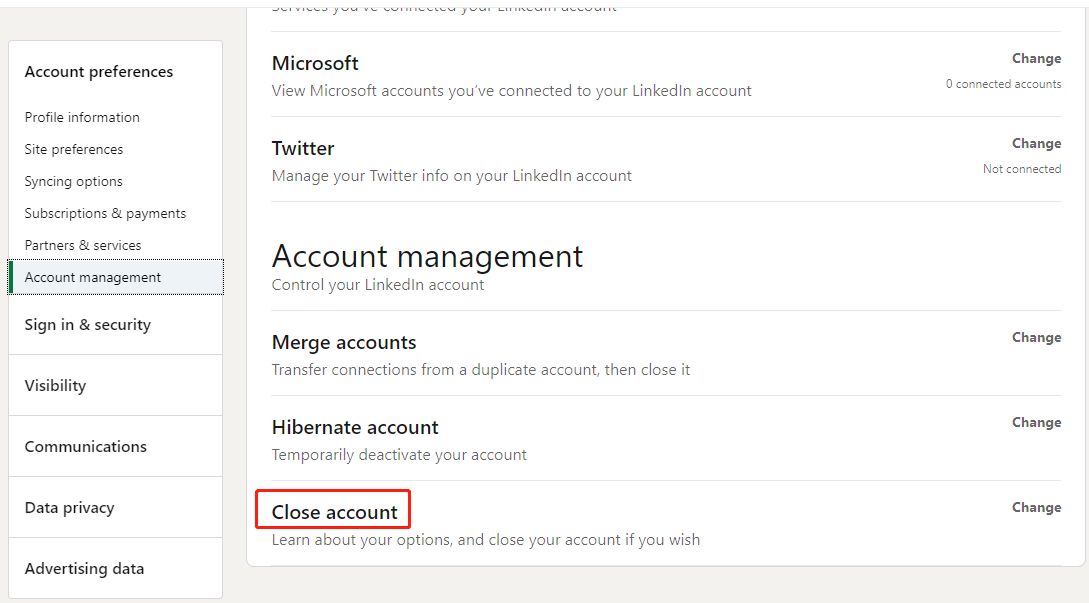
Task: View Data privacy settings
Action: click(x=69, y=507)
